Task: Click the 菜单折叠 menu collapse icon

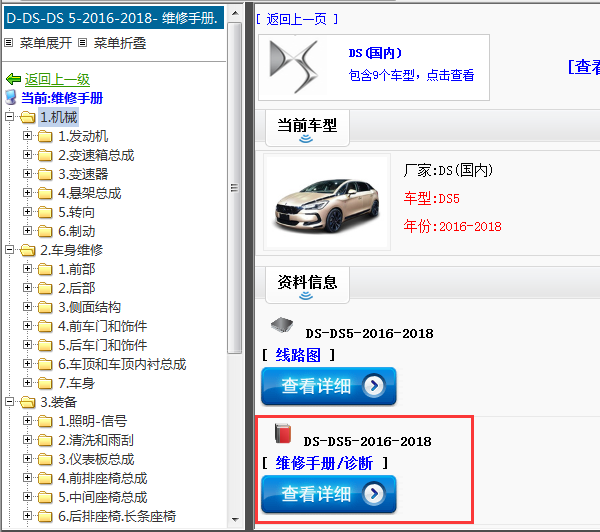Action: [x=82, y=42]
